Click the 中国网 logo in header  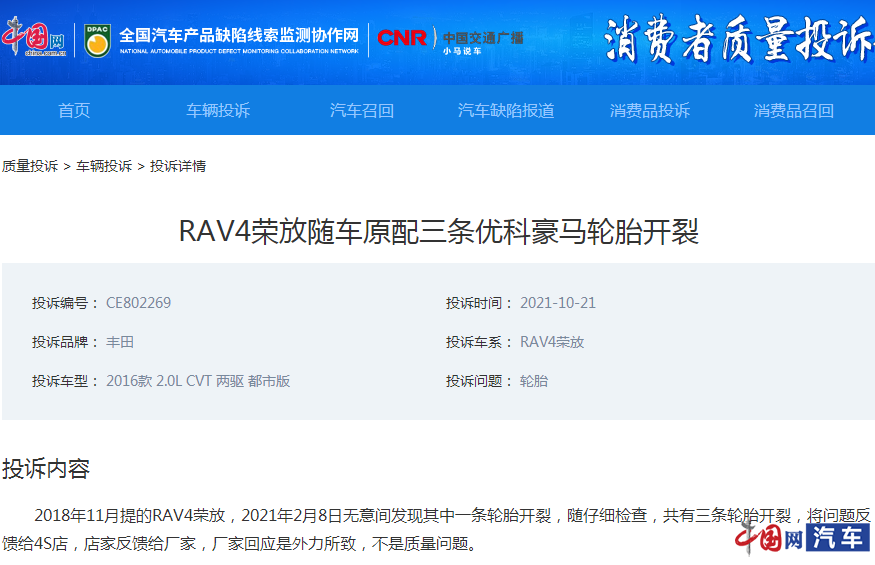tap(35, 38)
